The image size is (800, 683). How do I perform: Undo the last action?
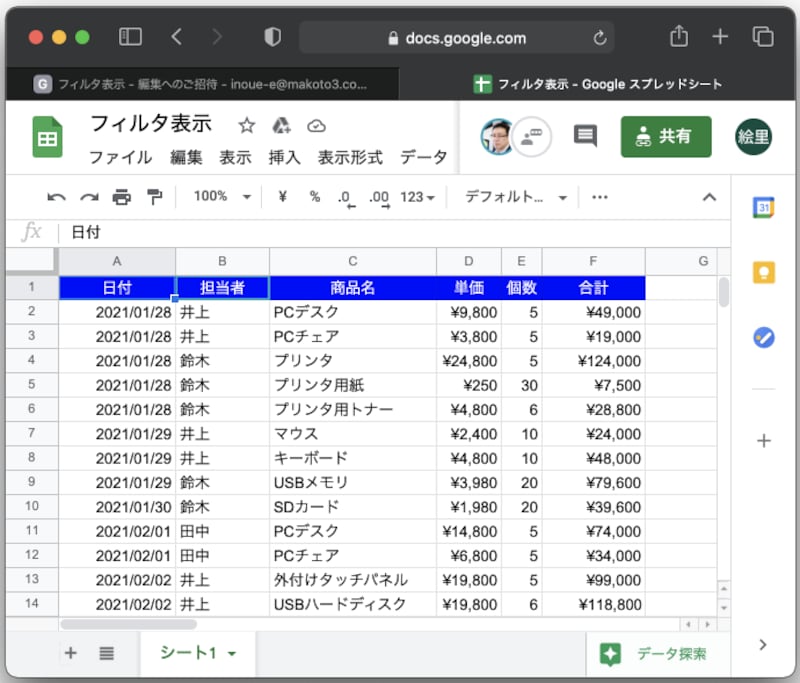[58, 197]
